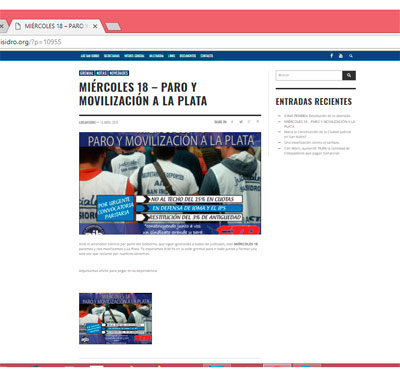The image size is (400, 390).
Task: Open the first recent entry about Resolución de la asamblea
Action: (x=317, y=116)
